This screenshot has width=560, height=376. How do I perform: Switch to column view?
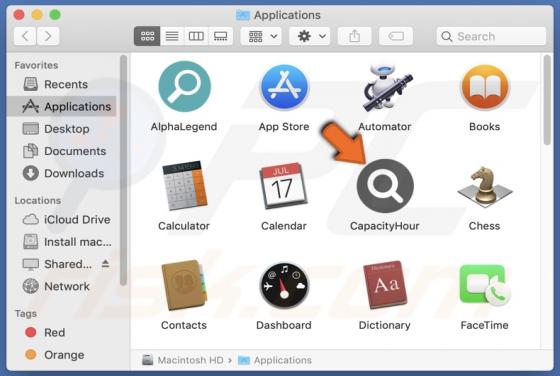coord(196,36)
